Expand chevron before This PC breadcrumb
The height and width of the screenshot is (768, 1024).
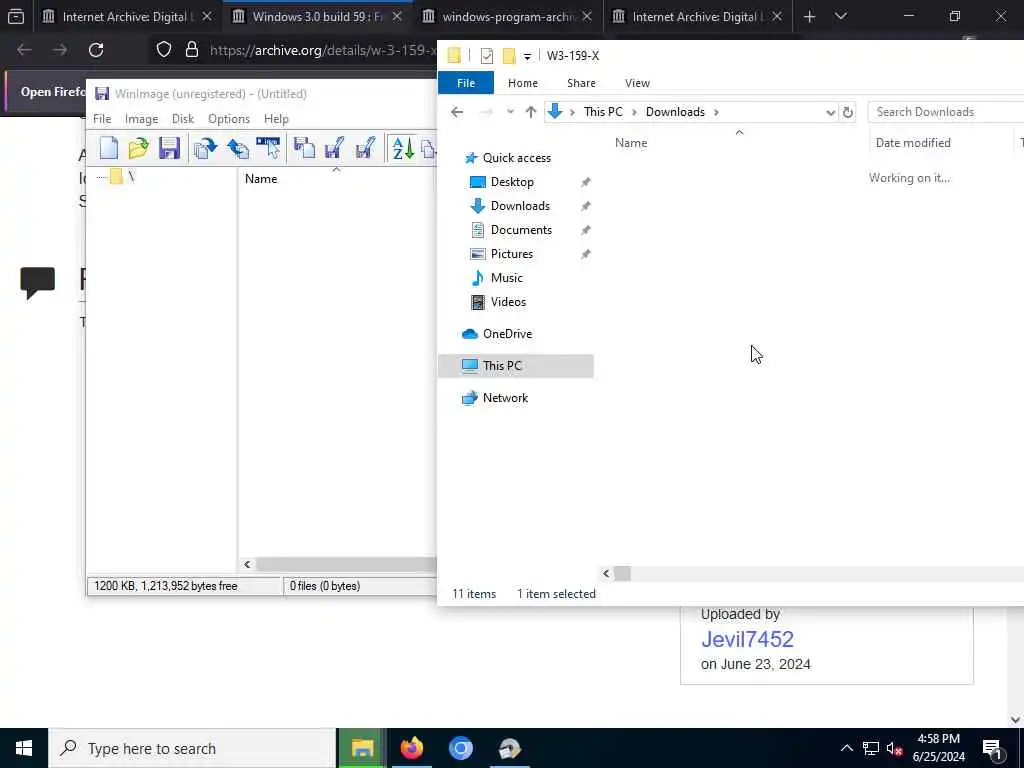pos(572,112)
